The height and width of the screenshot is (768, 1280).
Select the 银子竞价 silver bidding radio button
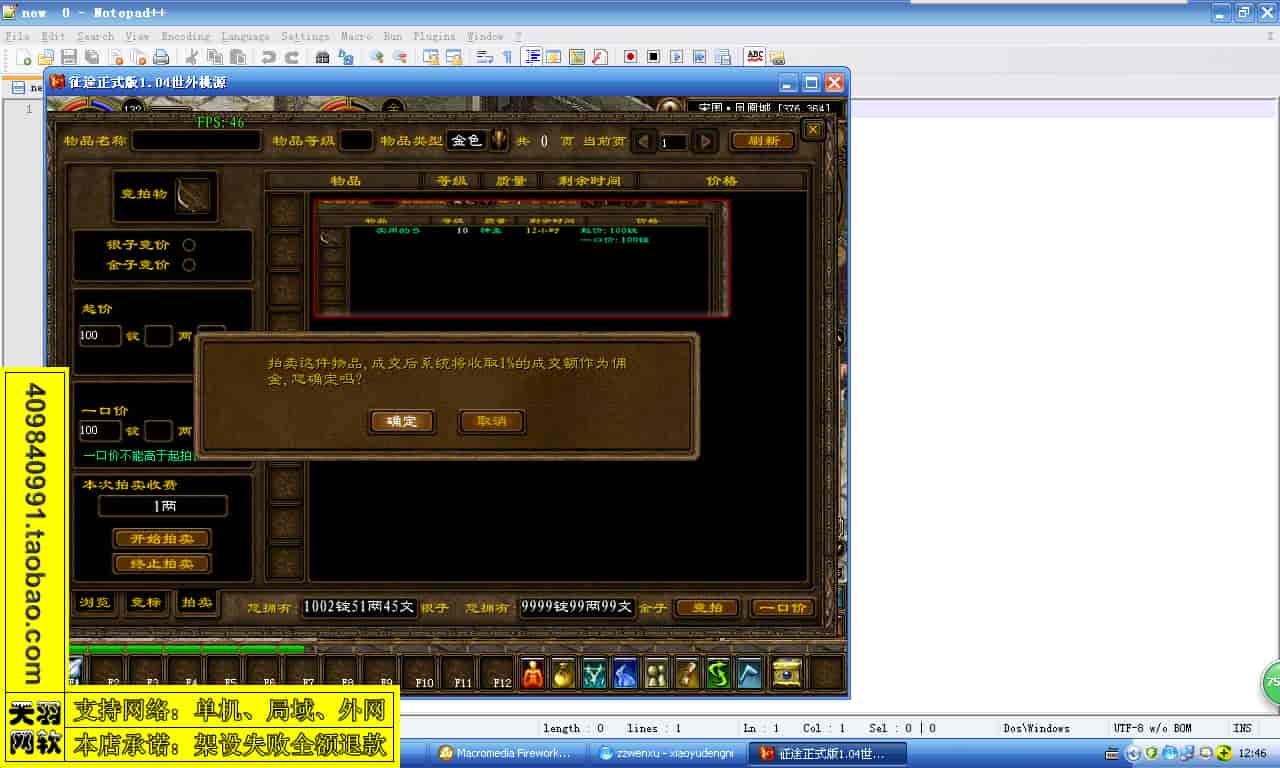pos(189,245)
